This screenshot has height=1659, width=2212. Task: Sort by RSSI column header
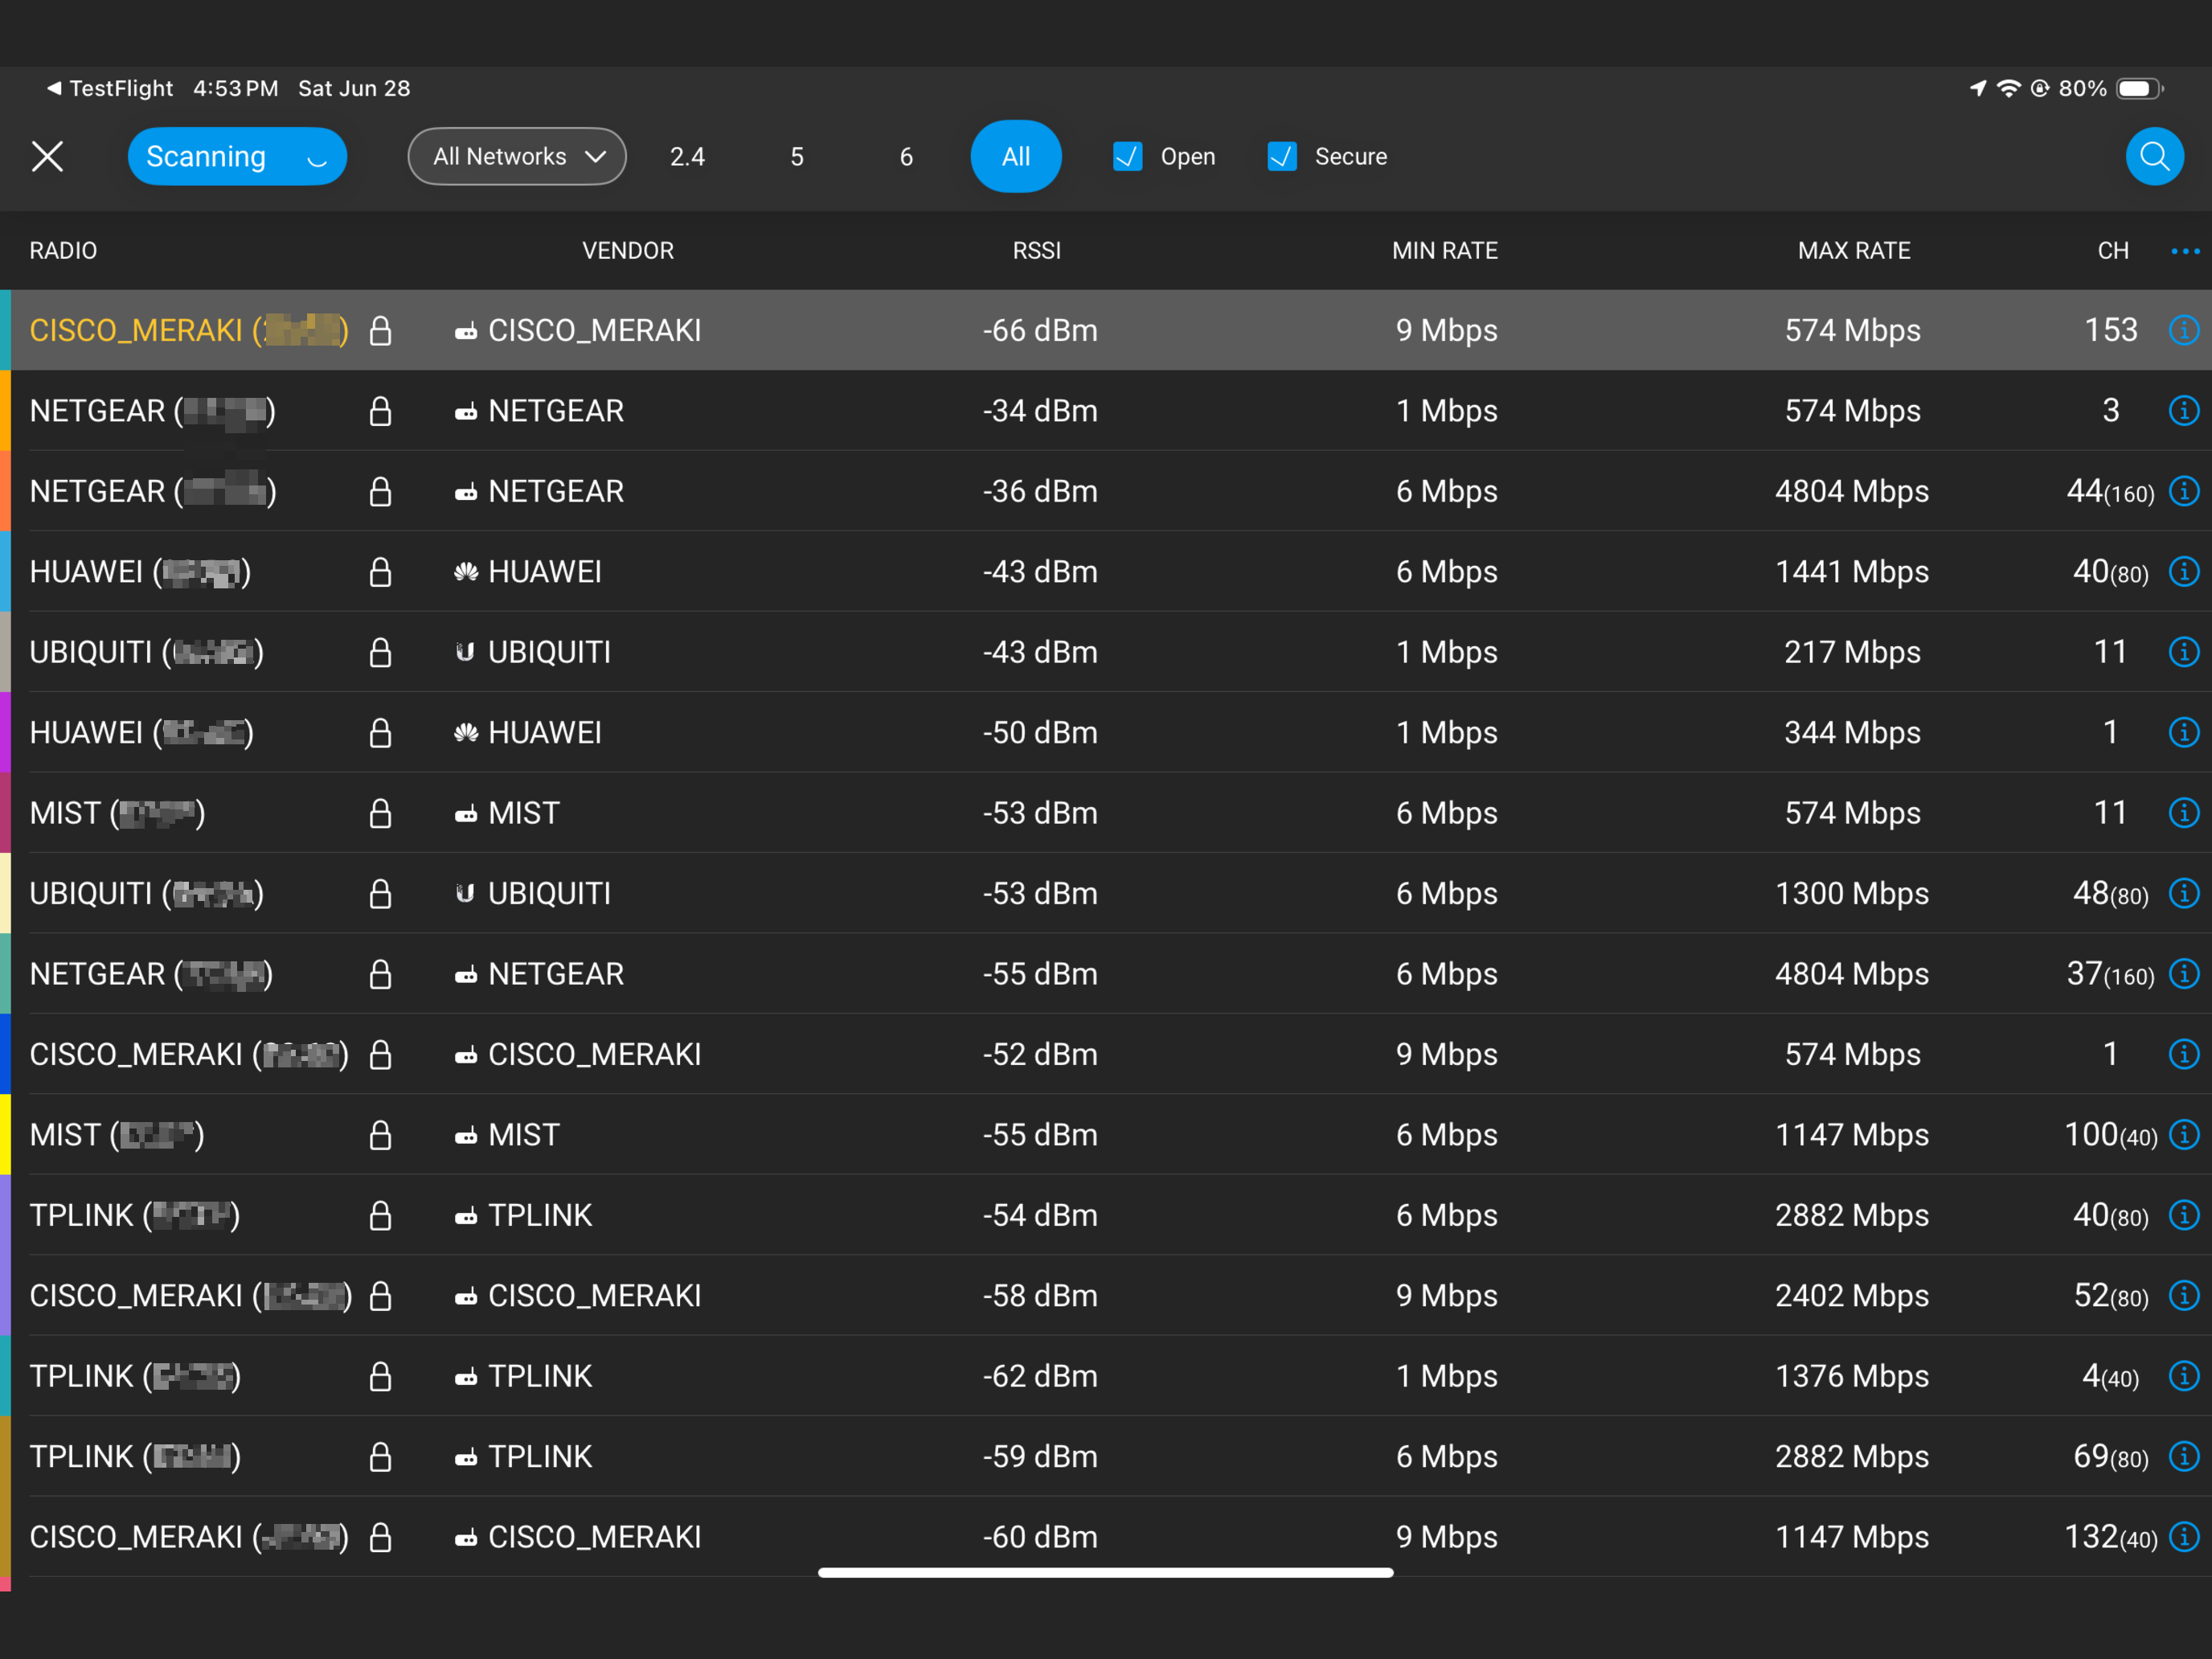(1036, 251)
